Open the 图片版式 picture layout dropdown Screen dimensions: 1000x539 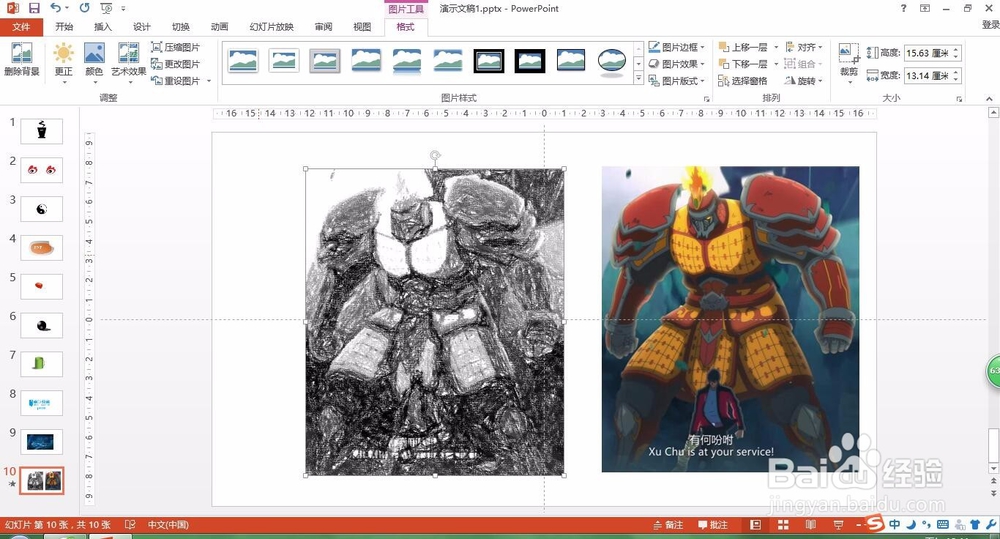[x=676, y=81]
